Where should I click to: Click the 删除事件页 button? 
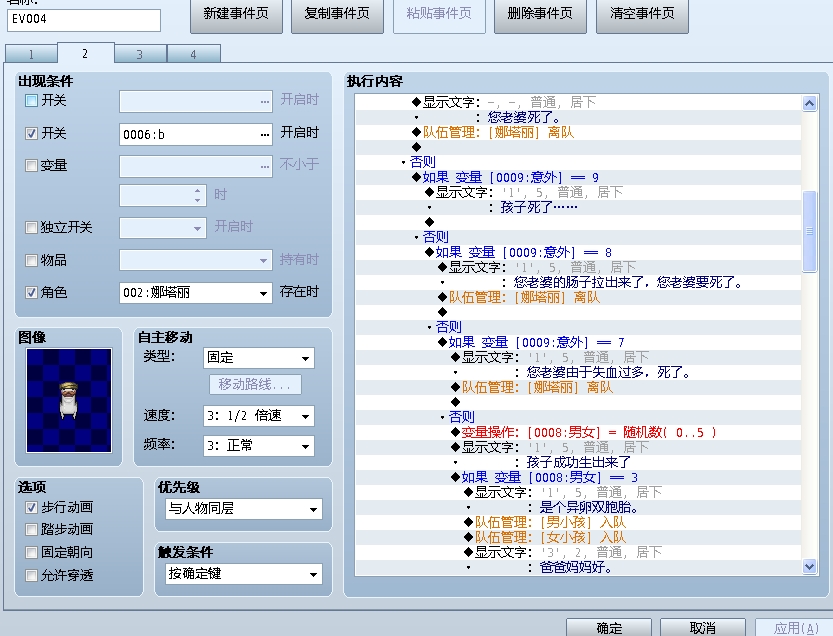pos(540,15)
